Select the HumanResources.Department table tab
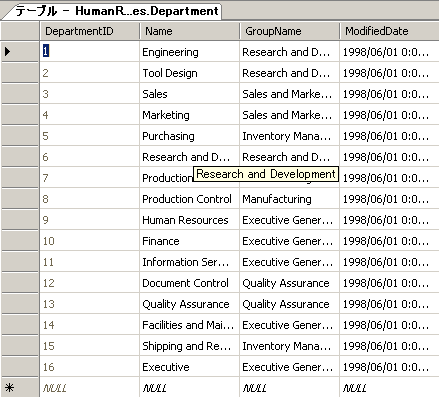The height and width of the screenshot is (397, 439). tap(113, 11)
